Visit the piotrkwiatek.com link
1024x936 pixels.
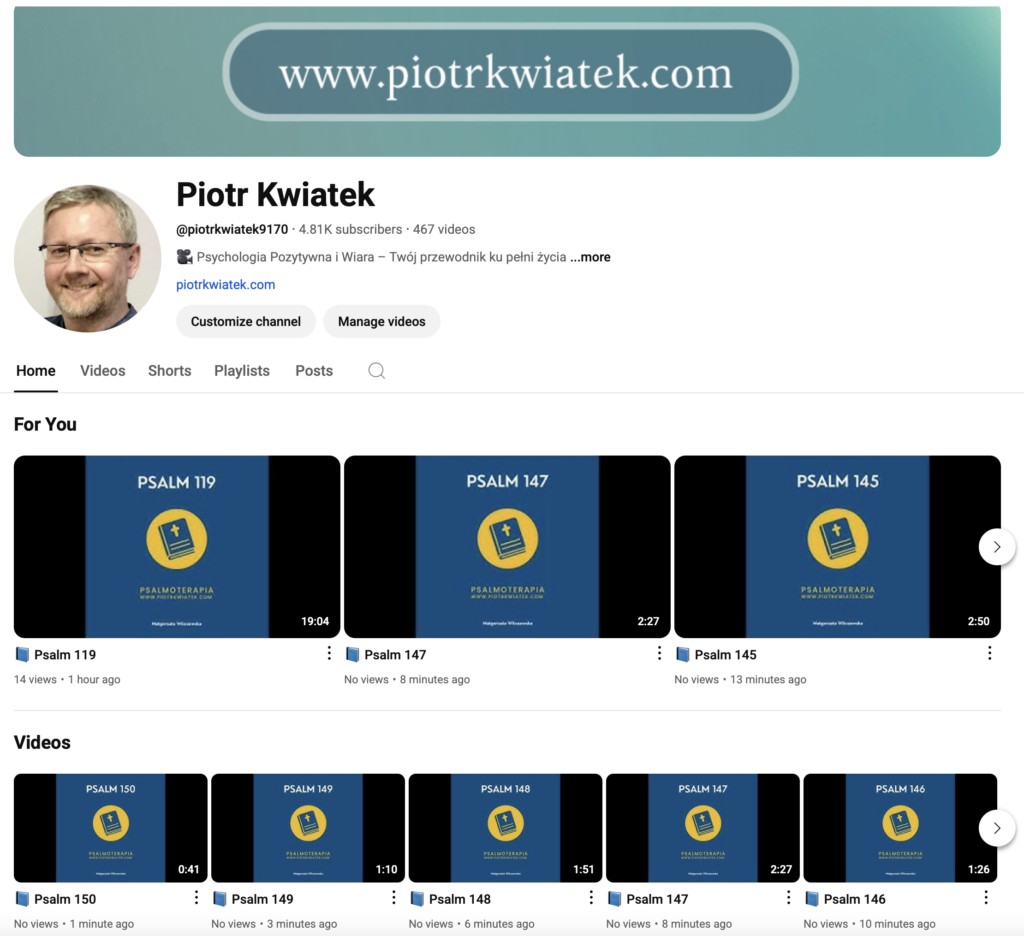coord(225,285)
